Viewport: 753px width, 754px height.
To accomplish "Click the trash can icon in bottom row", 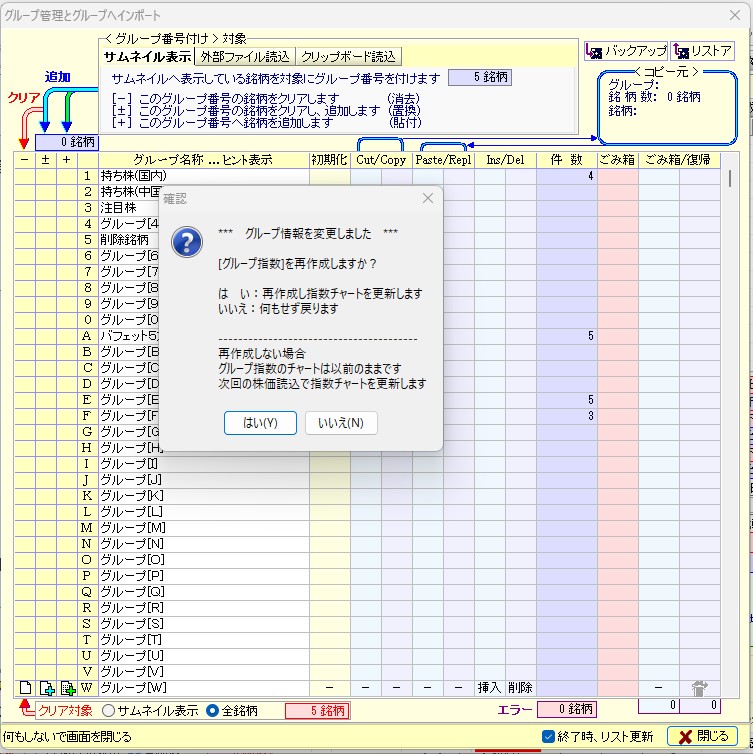I will 699,688.
